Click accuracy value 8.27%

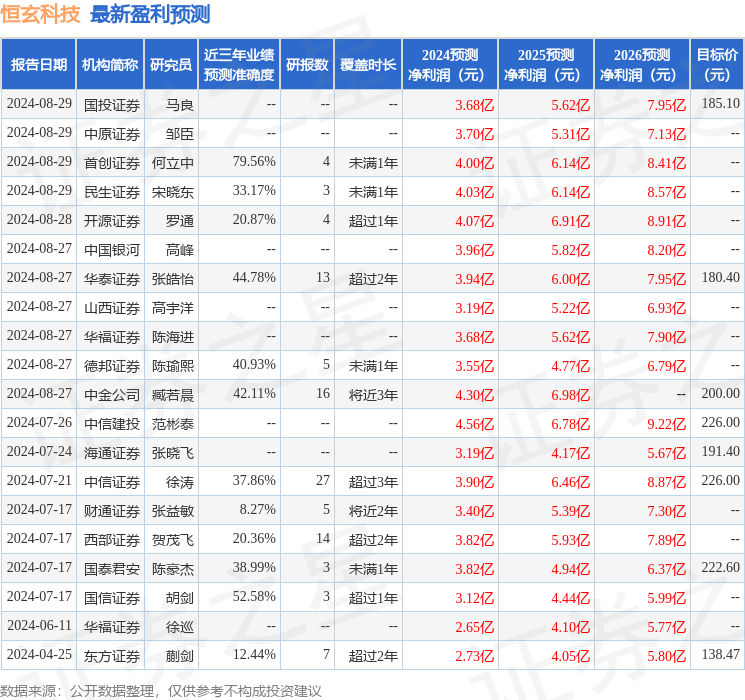pyautogui.click(x=258, y=509)
